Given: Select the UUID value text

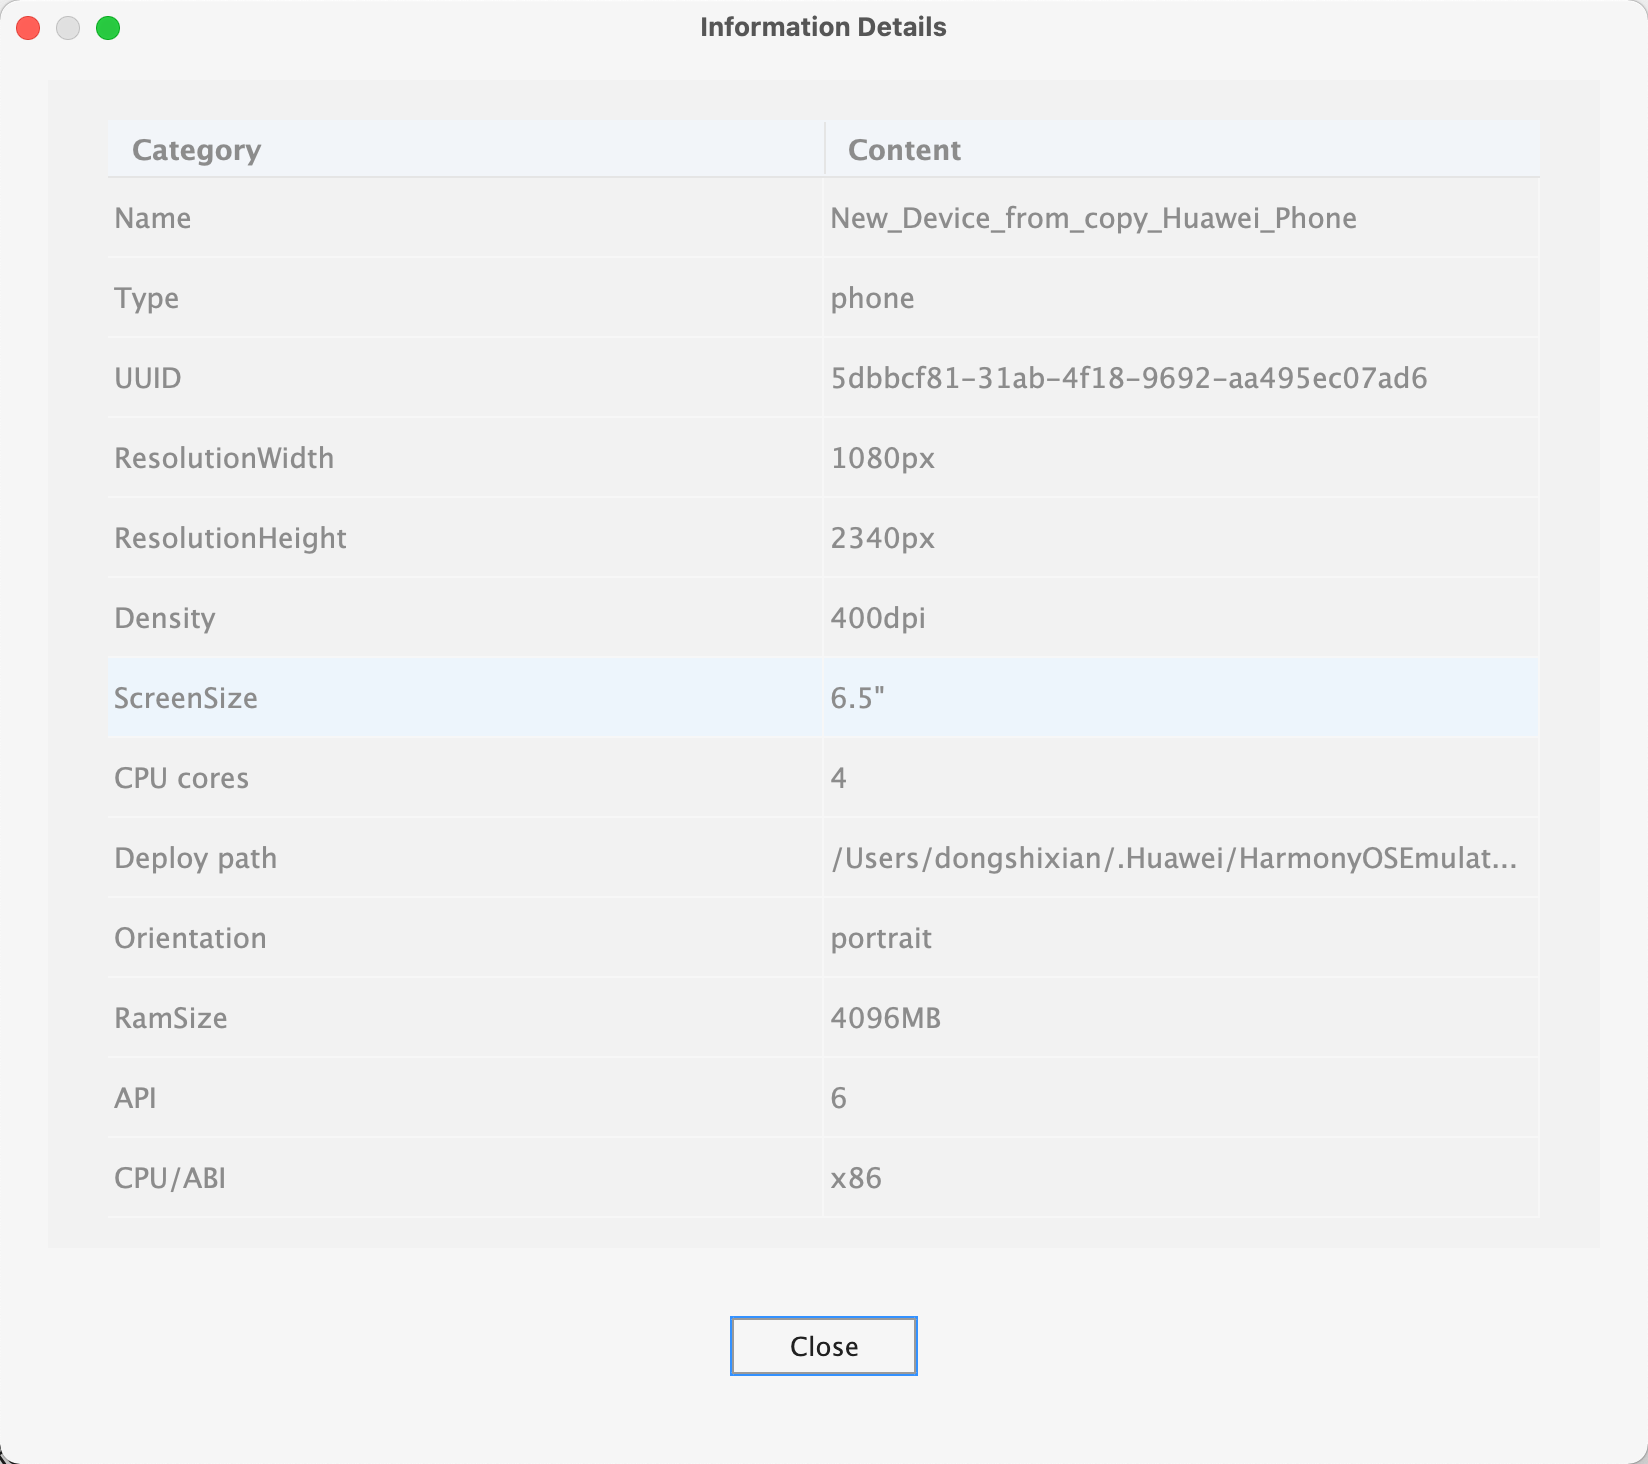Looking at the screenshot, I should (1128, 378).
